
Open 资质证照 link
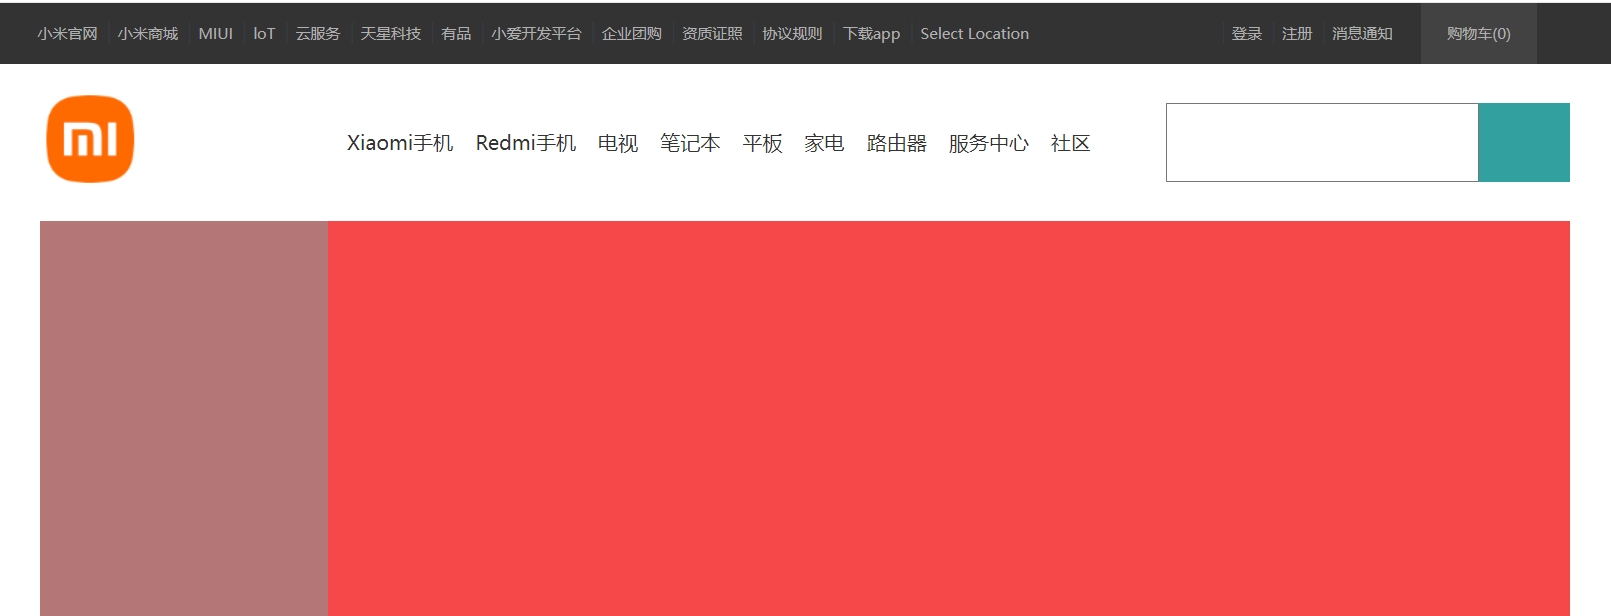click(712, 34)
